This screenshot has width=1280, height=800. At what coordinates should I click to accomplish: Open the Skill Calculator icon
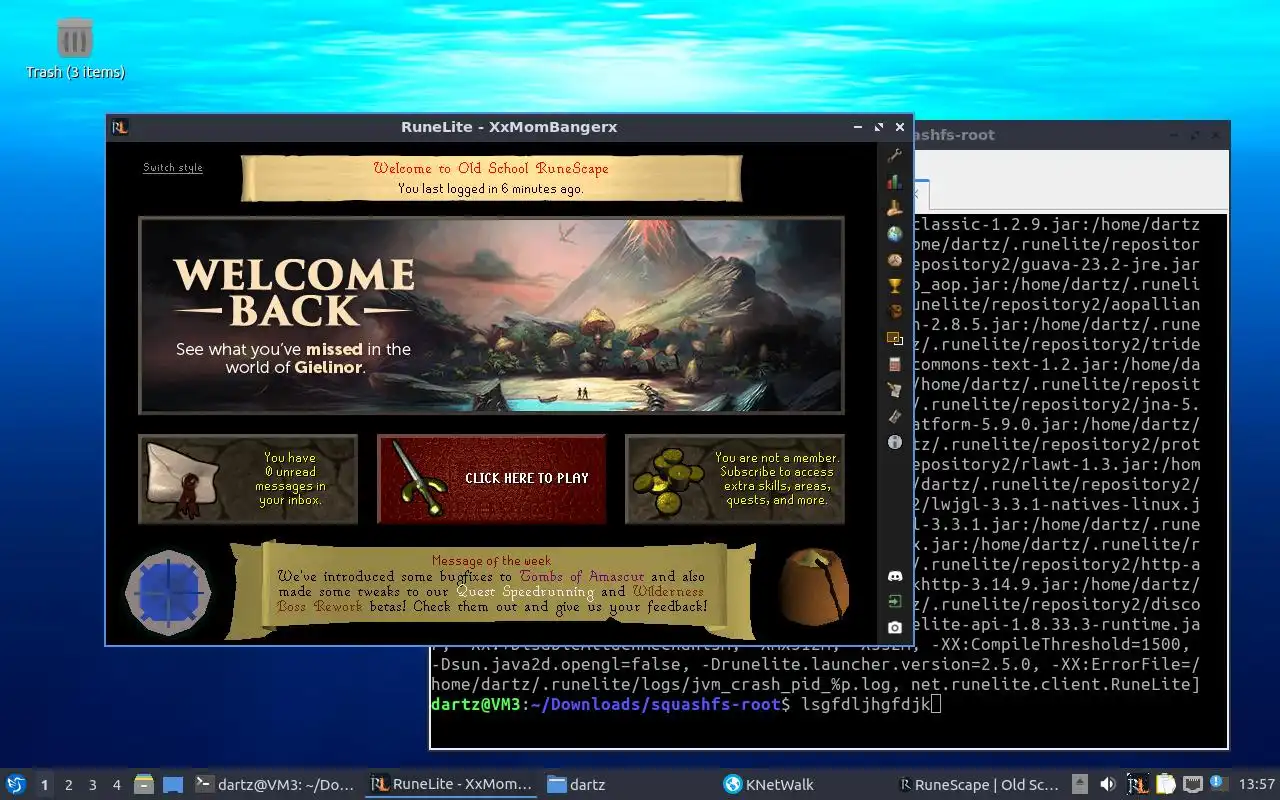point(894,364)
